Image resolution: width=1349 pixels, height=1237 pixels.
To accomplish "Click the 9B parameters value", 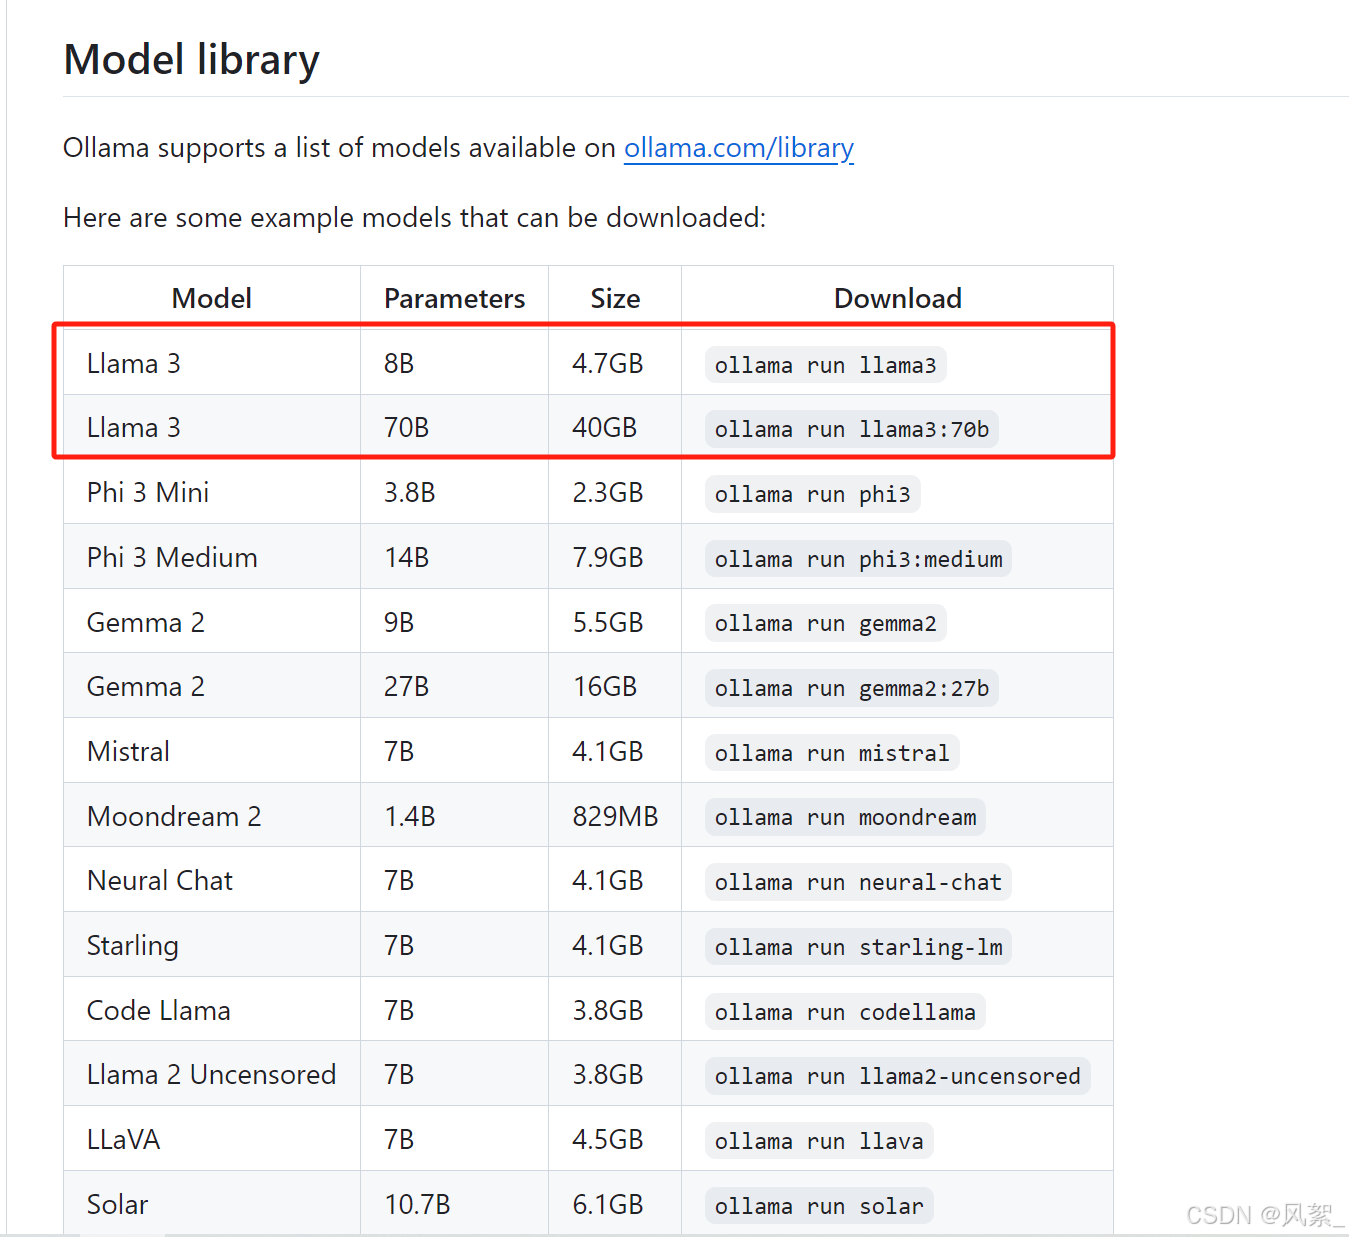I will pos(399,622).
